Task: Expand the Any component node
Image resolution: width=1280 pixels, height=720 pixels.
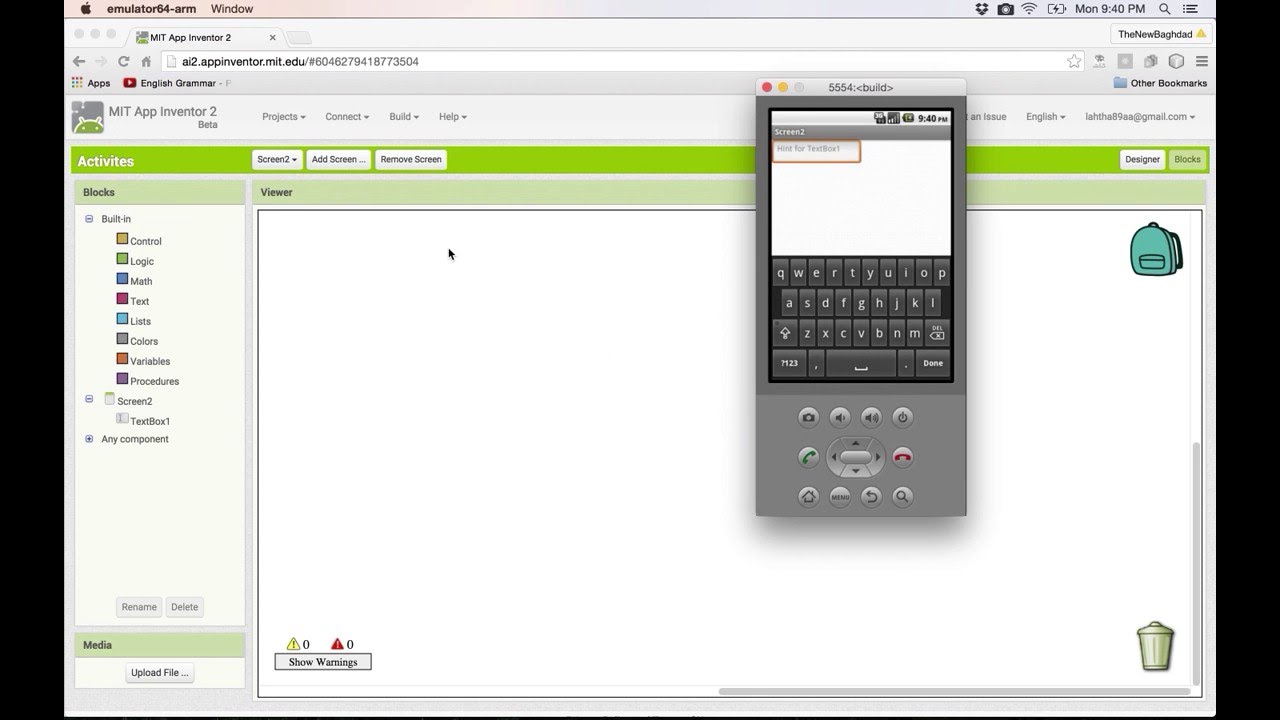Action: tap(89, 439)
